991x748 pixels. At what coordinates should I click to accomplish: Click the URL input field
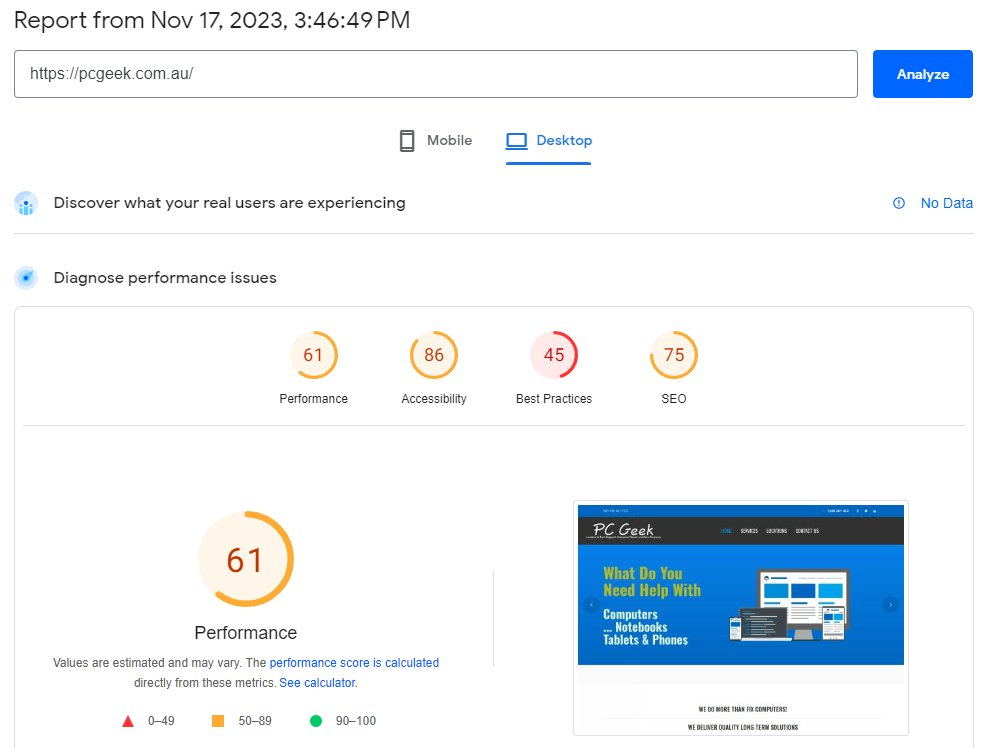pyautogui.click(x=435, y=74)
